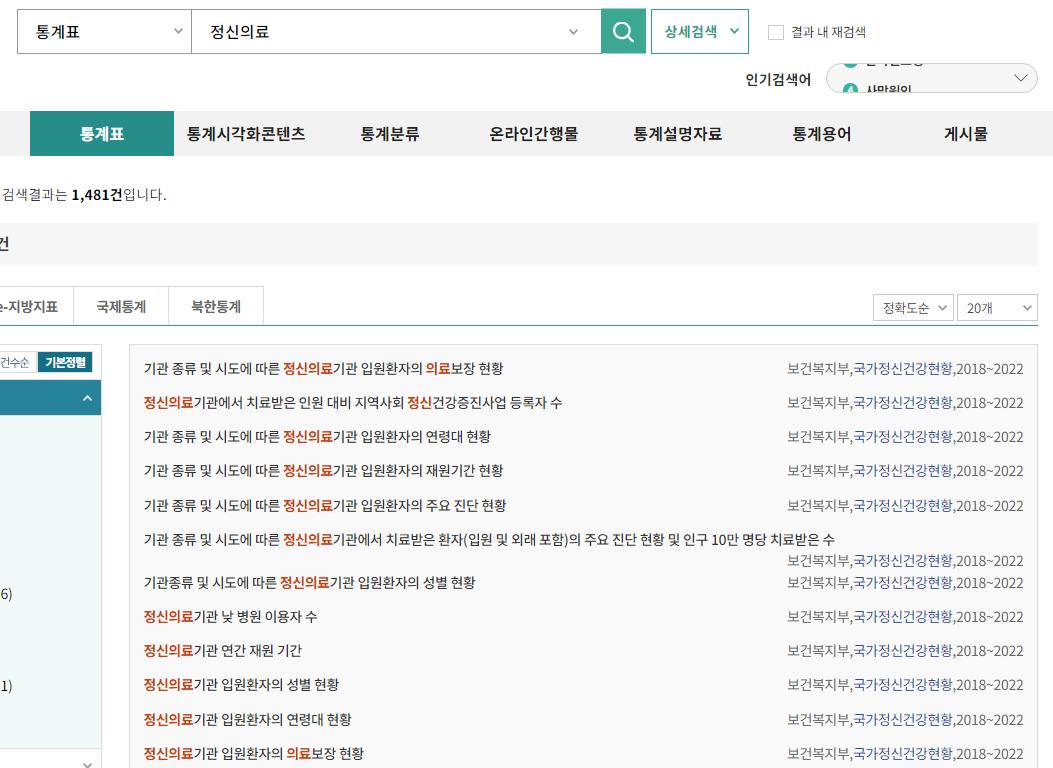Viewport: 1053px width, 768px height.
Task: Expand the bottom sidebar chevron
Action: tap(87, 763)
